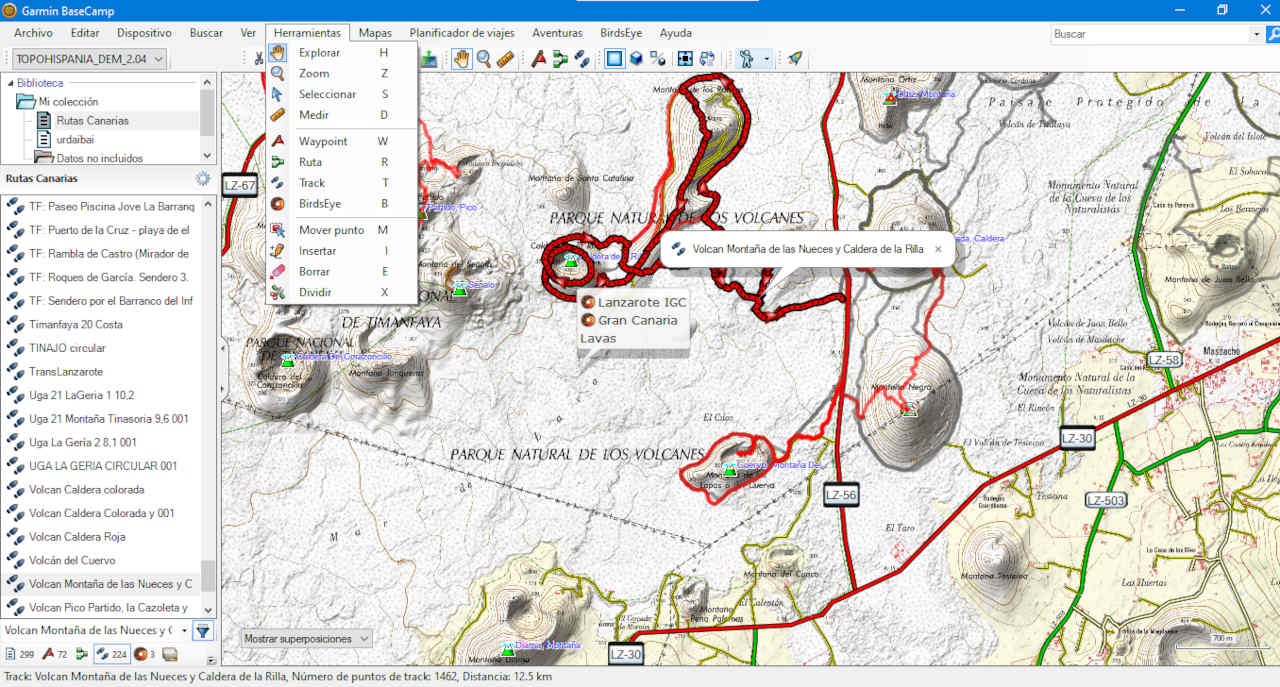Toggle BirdsEye filter showing 3
The image size is (1280, 687).
[145, 655]
